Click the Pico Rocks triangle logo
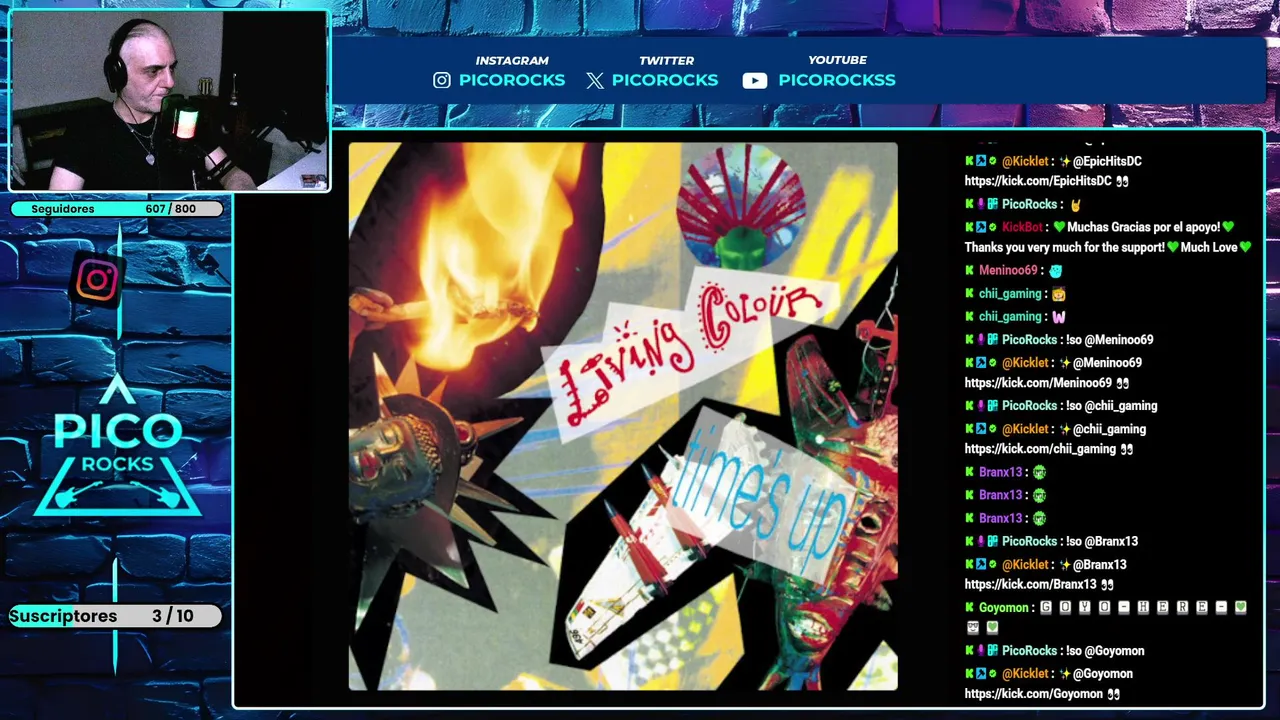The width and height of the screenshot is (1280, 720). (x=118, y=447)
